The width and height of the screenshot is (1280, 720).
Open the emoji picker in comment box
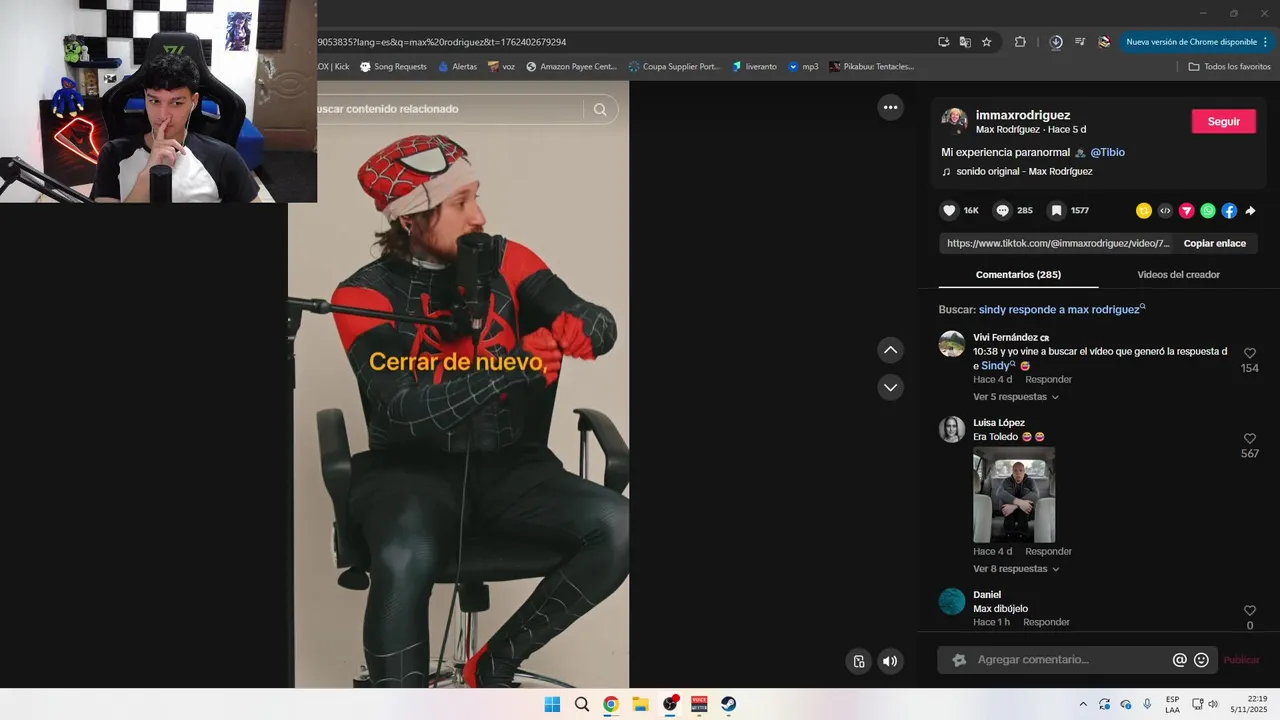coord(1201,660)
